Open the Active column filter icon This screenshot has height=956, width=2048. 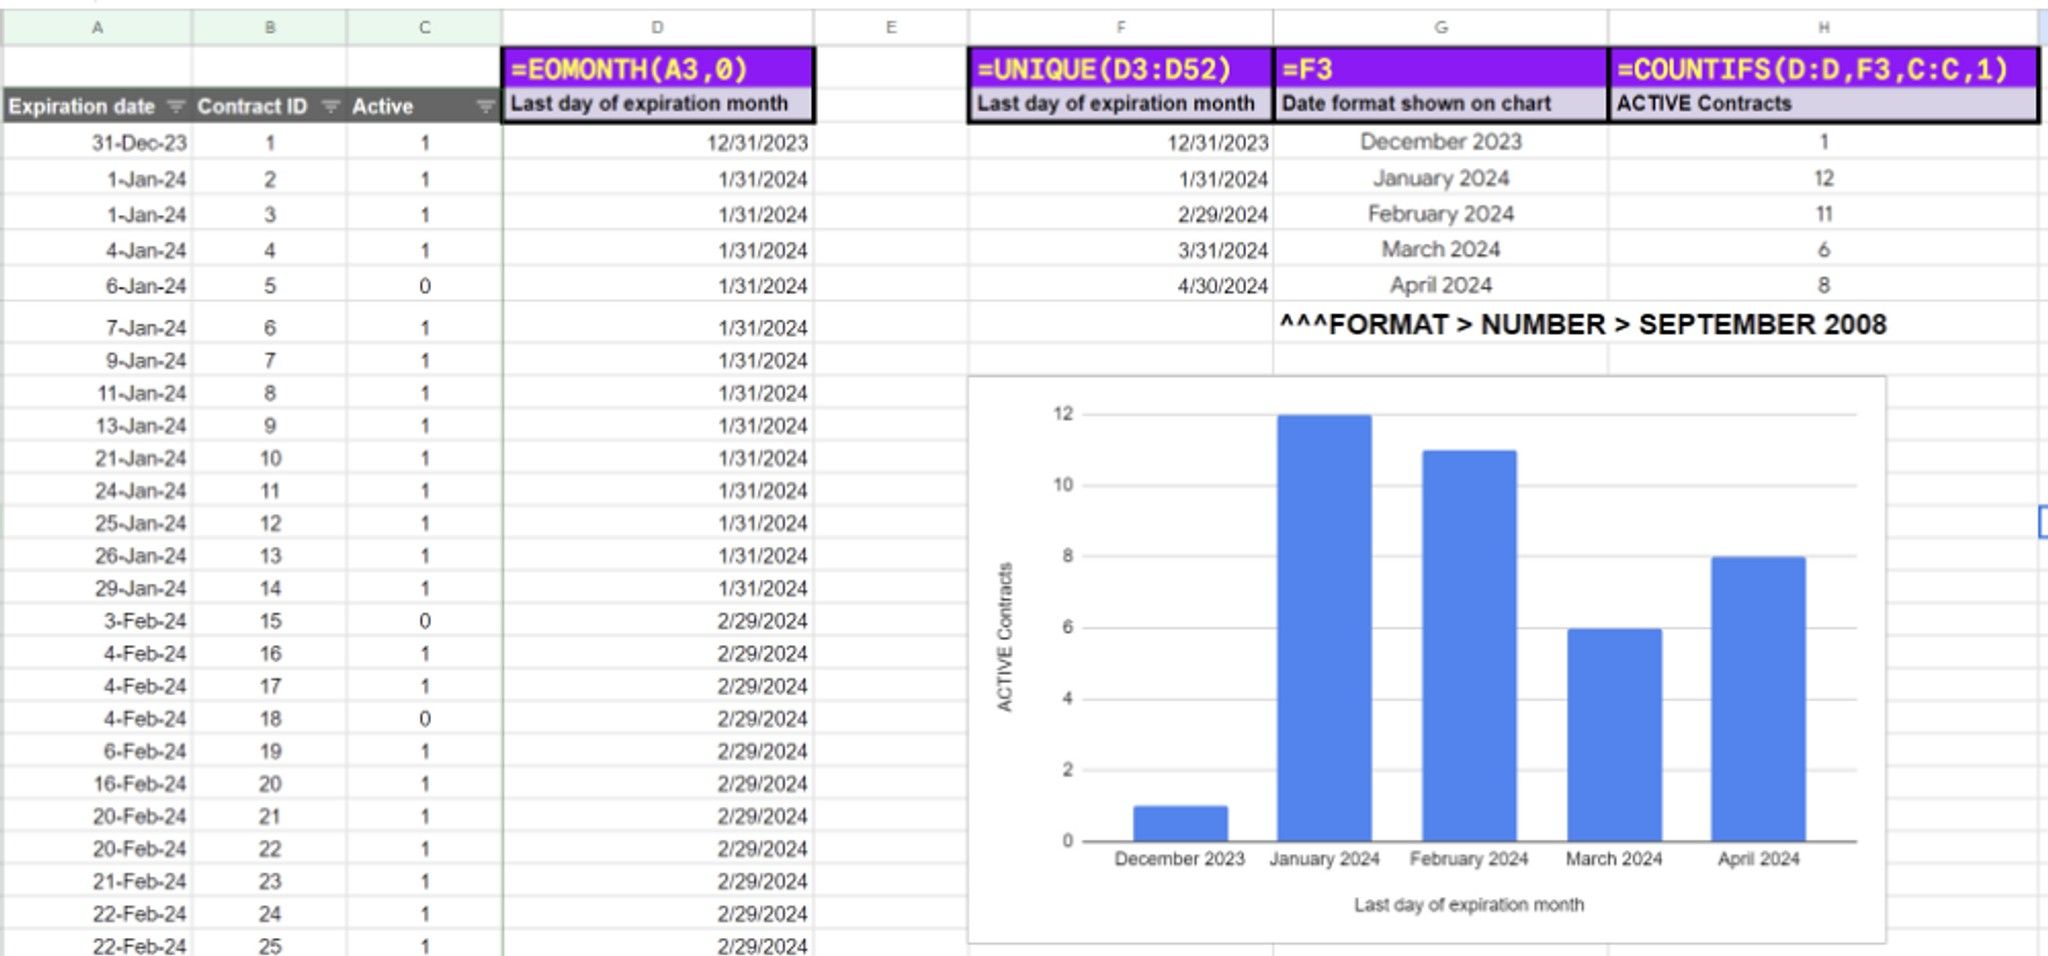(x=485, y=106)
